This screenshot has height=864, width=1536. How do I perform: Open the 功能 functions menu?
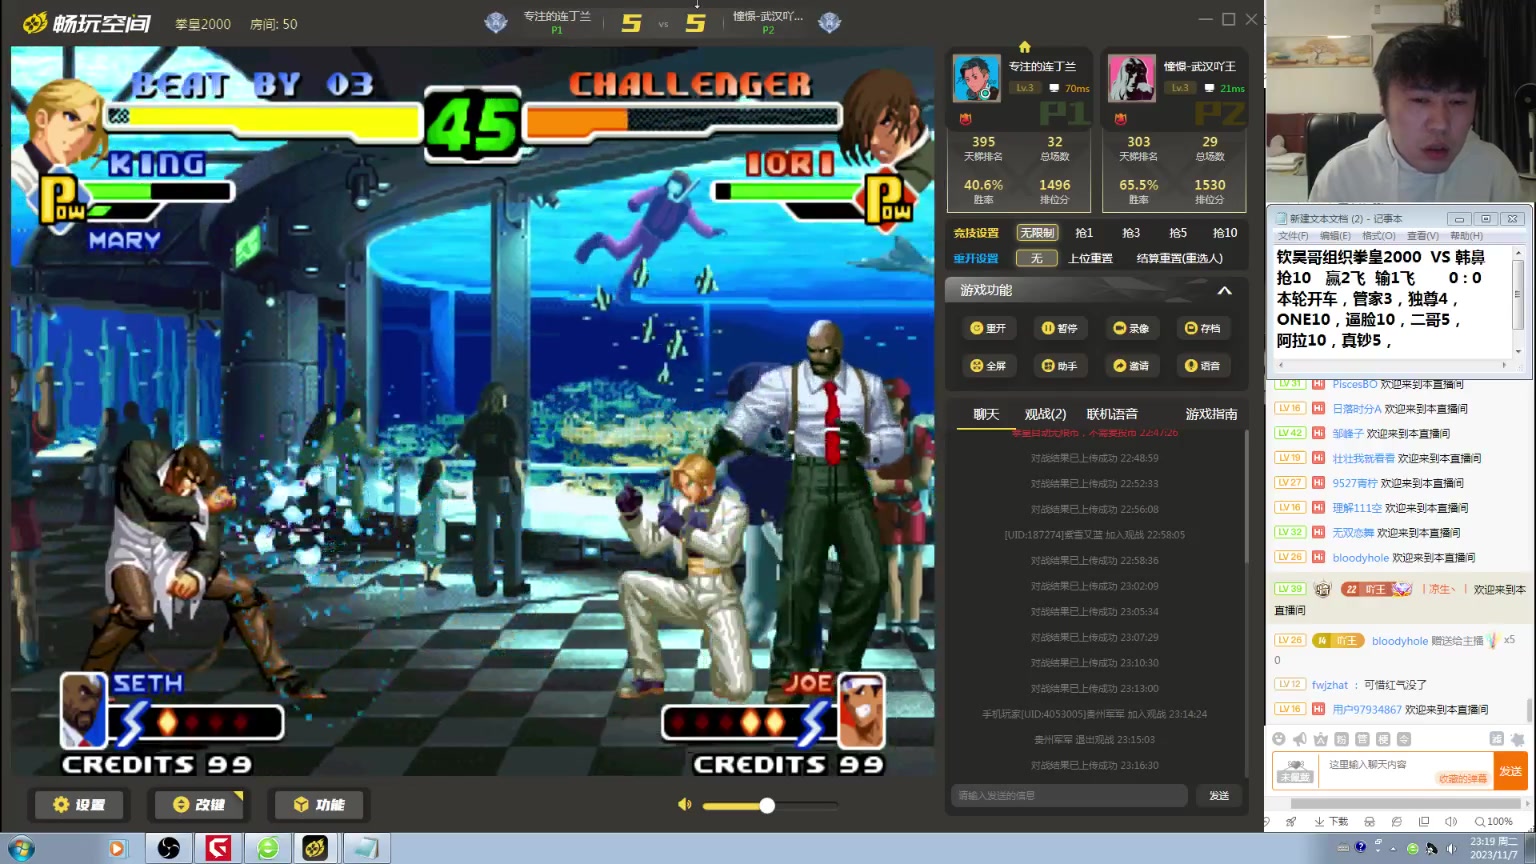tap(319, 805)
